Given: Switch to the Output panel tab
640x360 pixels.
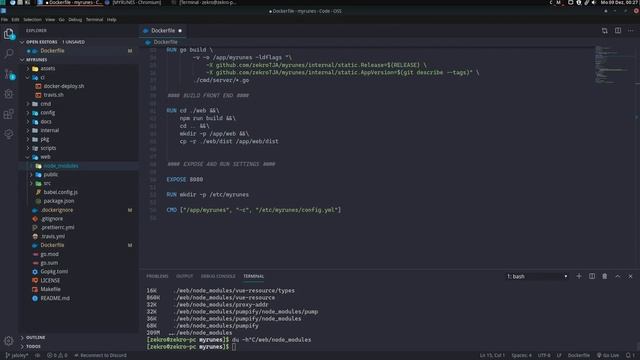Looking at the screenshot, I should (184, 276).
